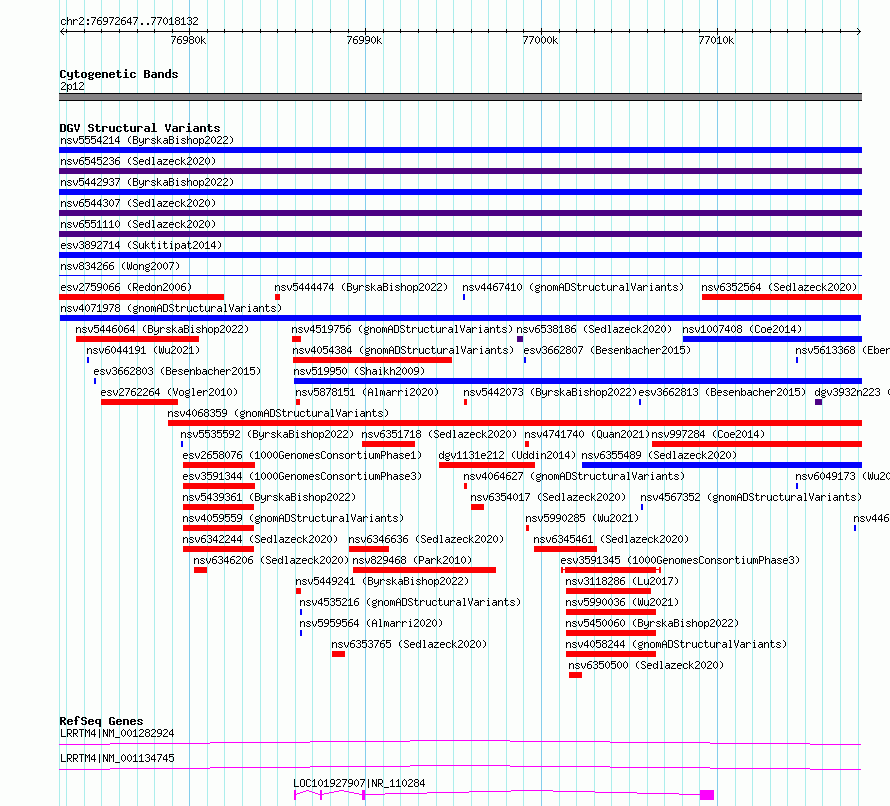
Task: Open nsv5442073 (ByrskaBishop2022) variant
Action: point(550,392)
